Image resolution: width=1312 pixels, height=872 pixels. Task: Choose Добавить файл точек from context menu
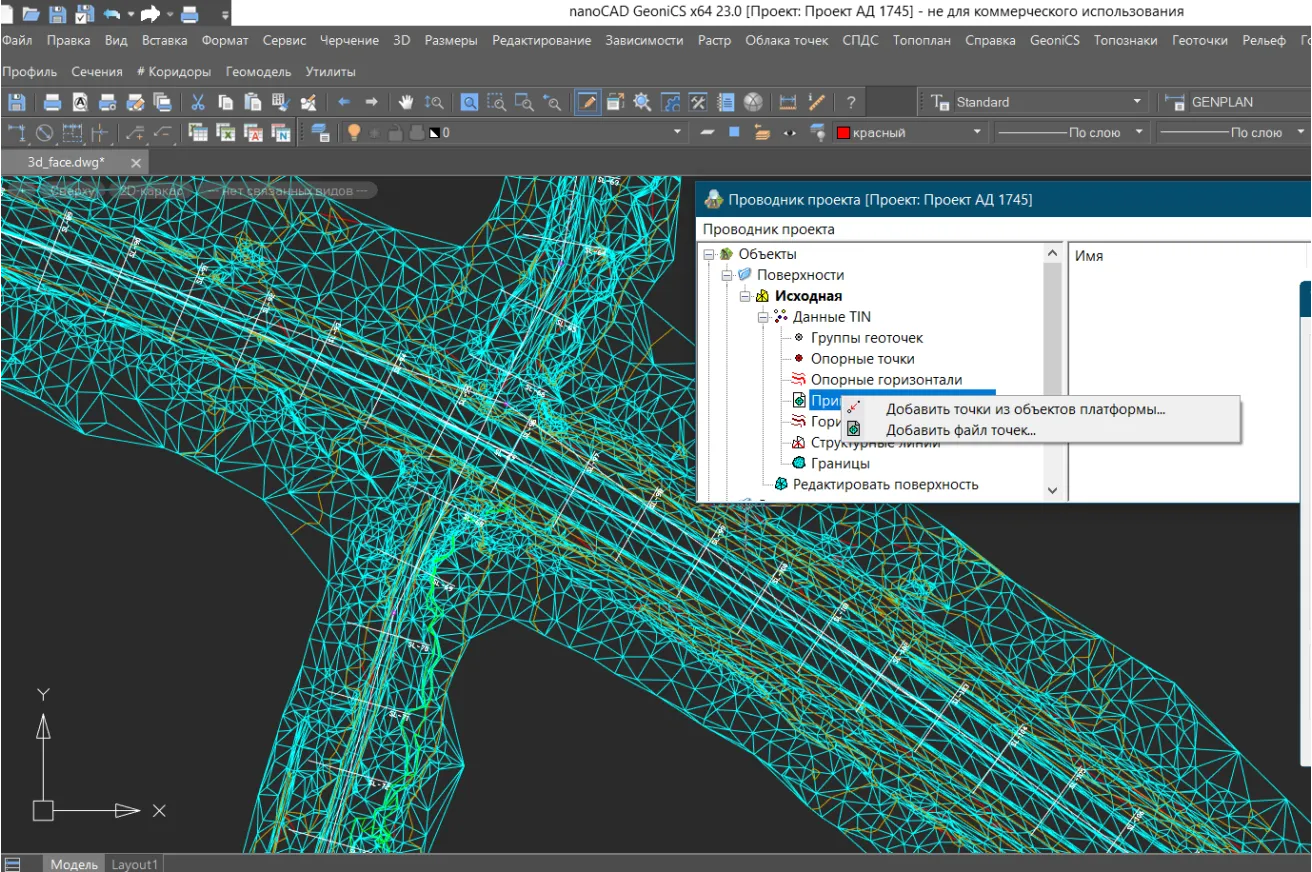click(960, 430)
